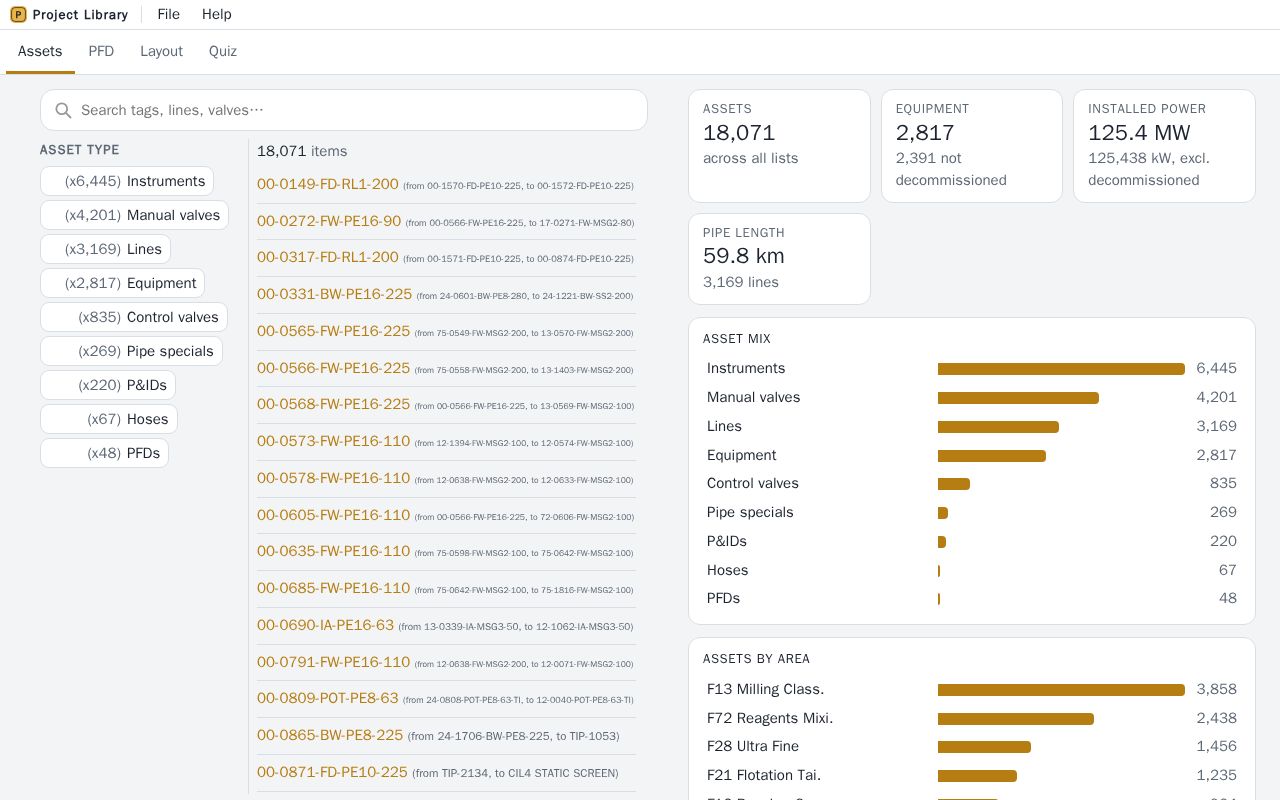Viewport: 1280px width, 800px height.
Task: Switch to the Assets tab
Action: tap(40, 51)
